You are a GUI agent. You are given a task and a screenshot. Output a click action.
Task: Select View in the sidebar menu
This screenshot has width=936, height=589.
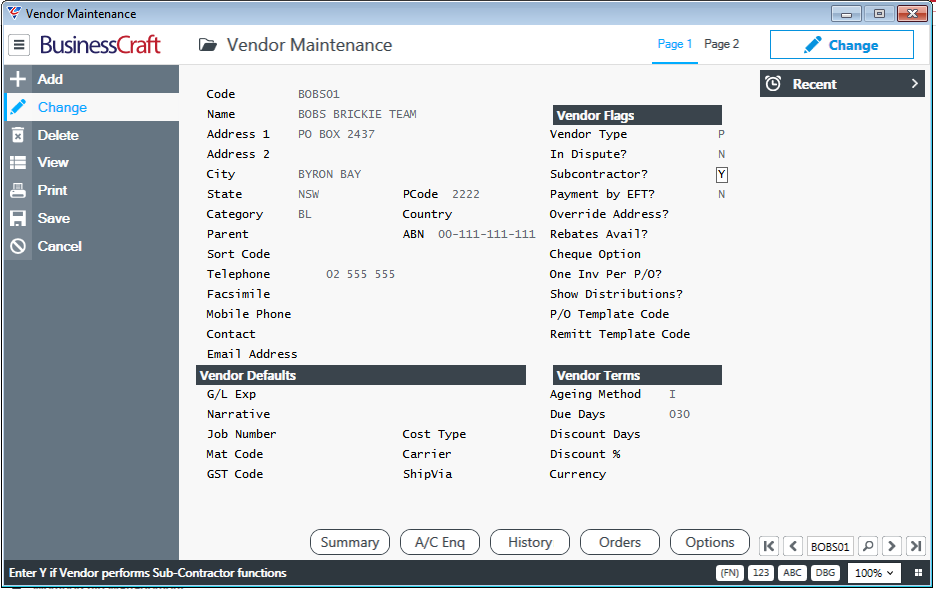coord(92,162)
